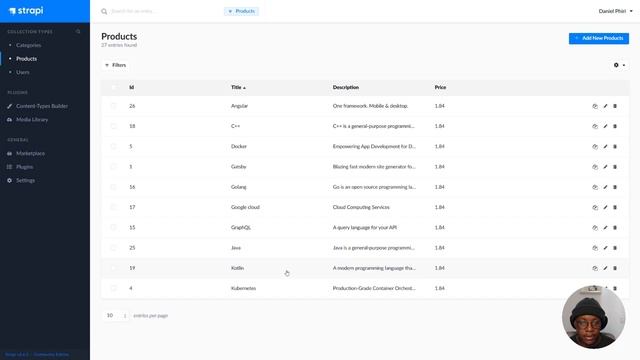This screenshot has height=360, width=640.
Task: Delete the C++ product using trash icon
Action: click(615, 126)
